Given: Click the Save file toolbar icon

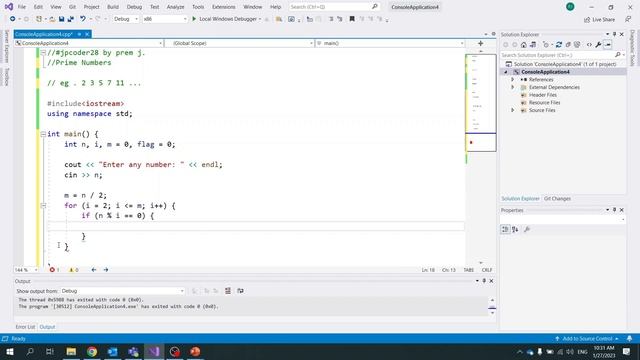Looking at the screenshot, I should click(x=62, y=19).
